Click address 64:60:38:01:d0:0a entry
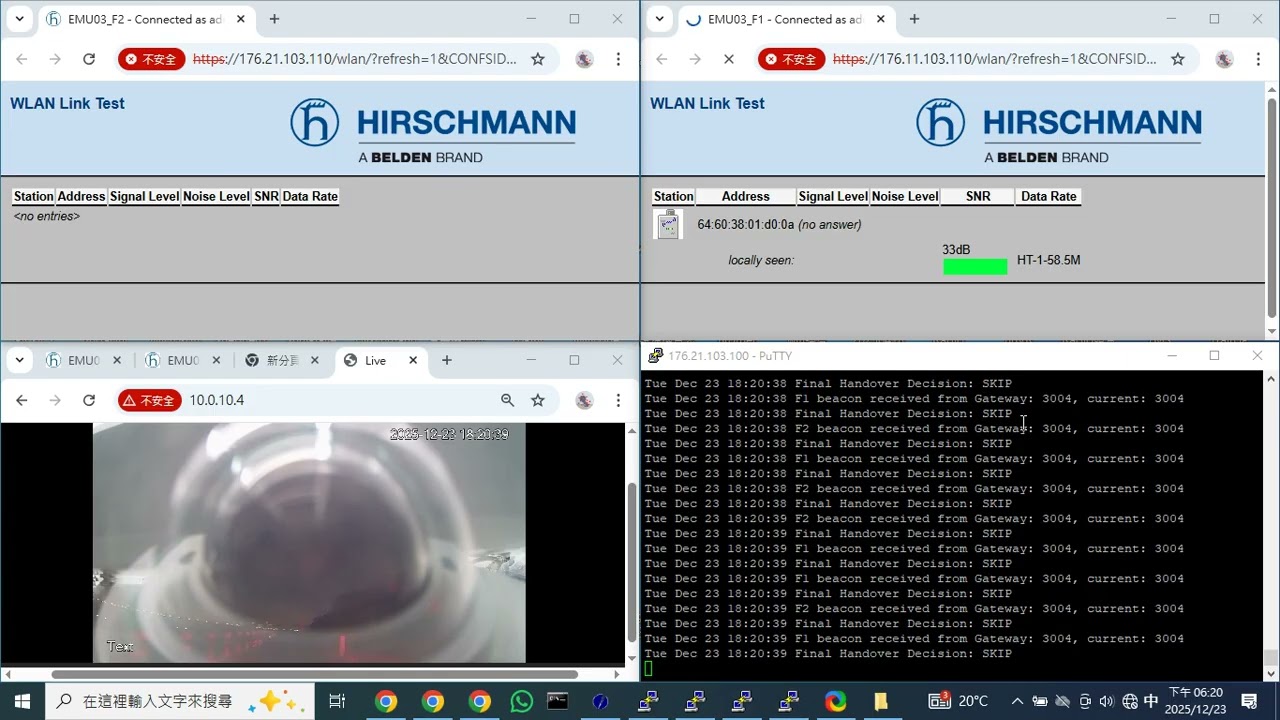 [745, 224]
